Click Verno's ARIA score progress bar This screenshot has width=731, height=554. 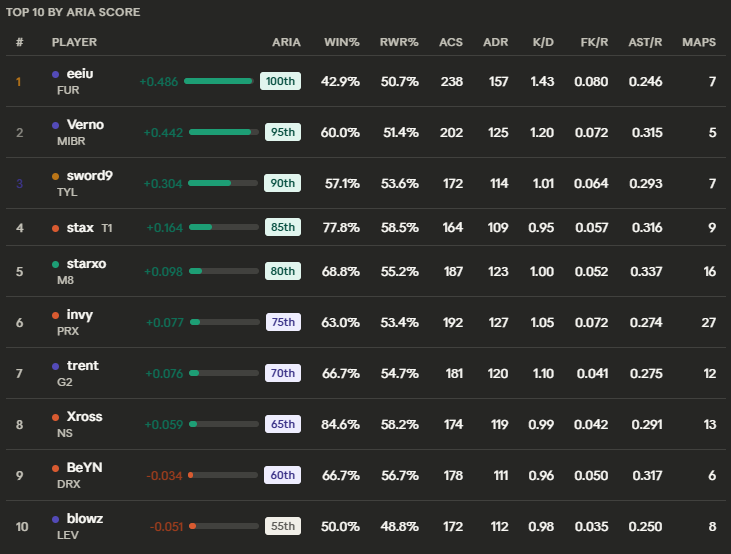pyautogui.click(x=223, y=132)
